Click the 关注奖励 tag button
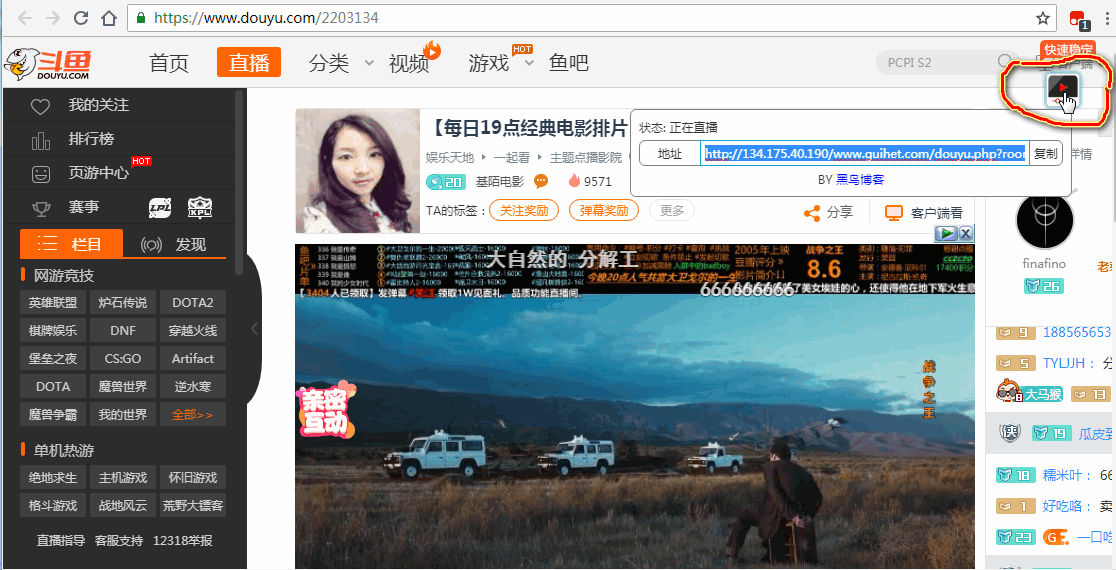The image size is (1116, 570). tap(524, 211)
